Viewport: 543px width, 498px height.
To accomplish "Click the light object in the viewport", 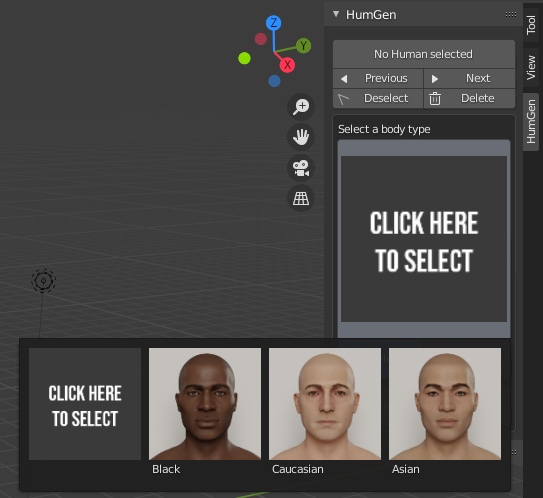I will pyautogui.click(x=43, y=281).
